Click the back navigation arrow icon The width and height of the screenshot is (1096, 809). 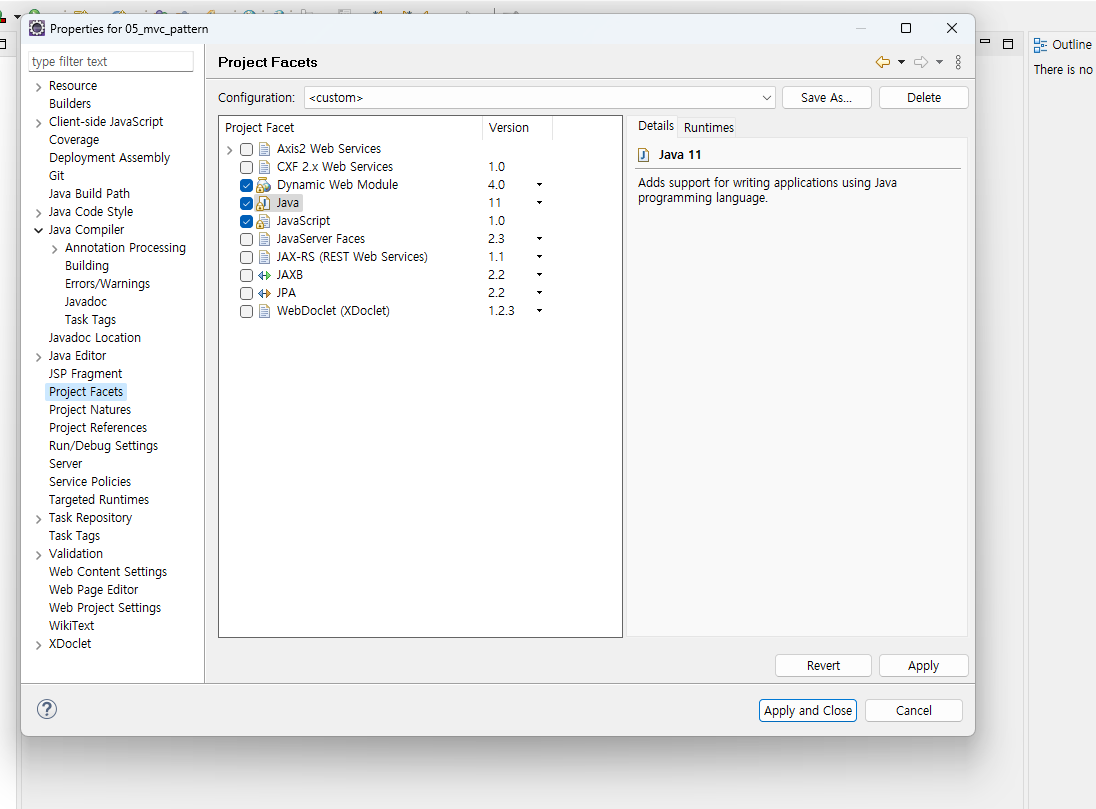(x=883, y=62)
